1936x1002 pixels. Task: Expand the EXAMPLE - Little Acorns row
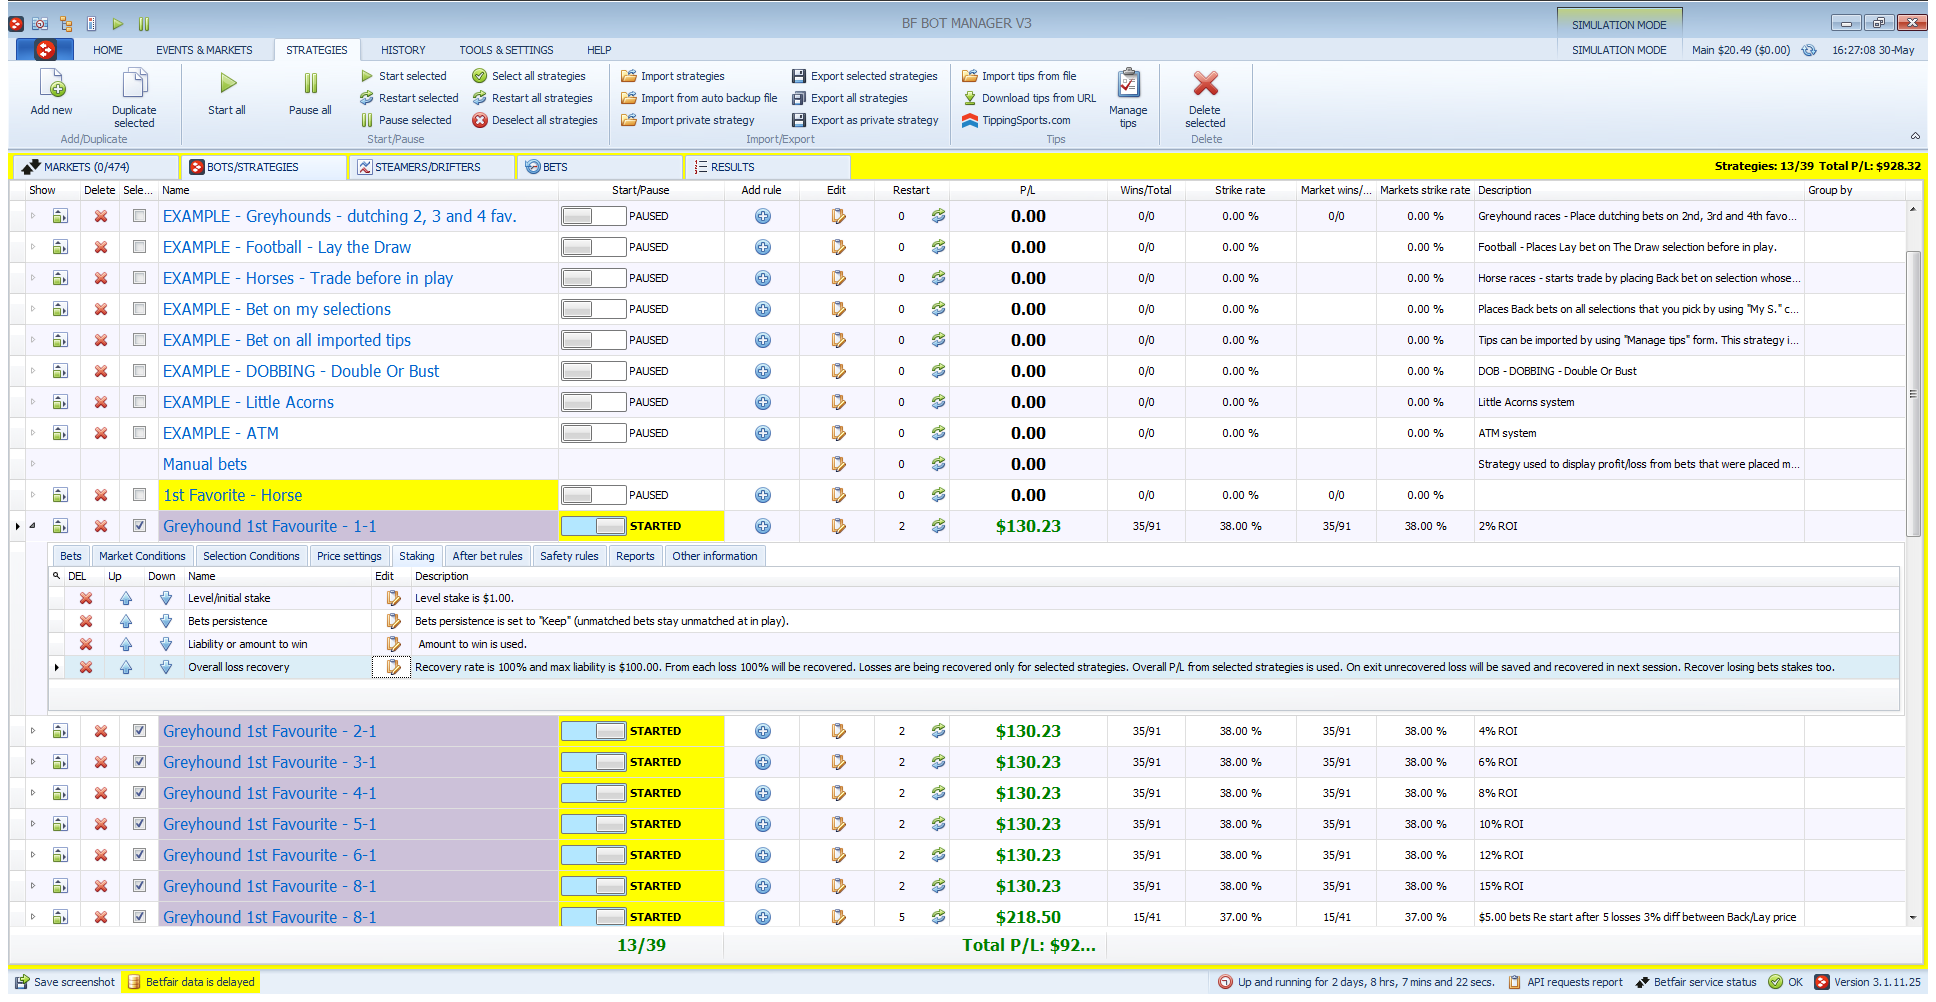point(32,402)
